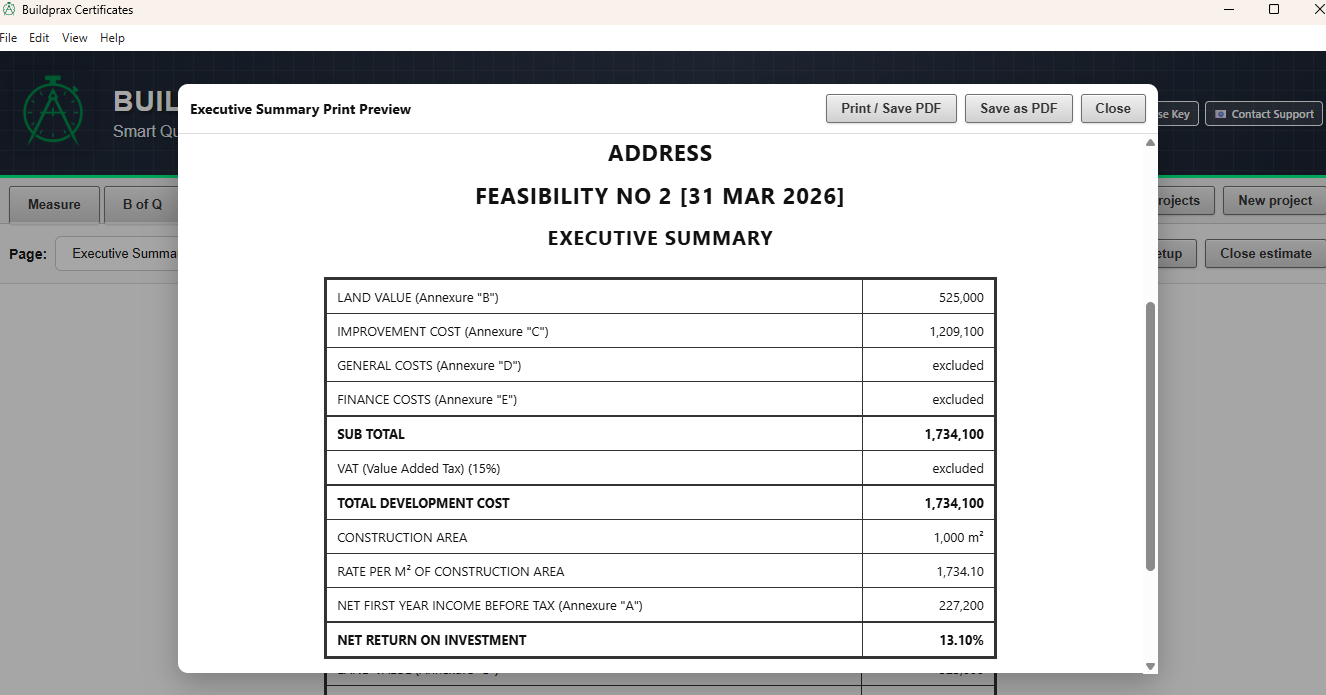Open the Executive Summary page selector

(120, 253)
